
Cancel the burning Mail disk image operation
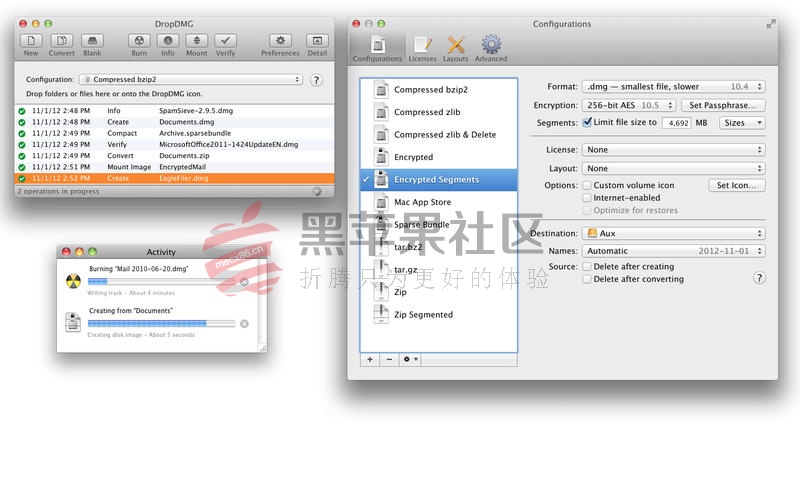[x=244, y=282]
